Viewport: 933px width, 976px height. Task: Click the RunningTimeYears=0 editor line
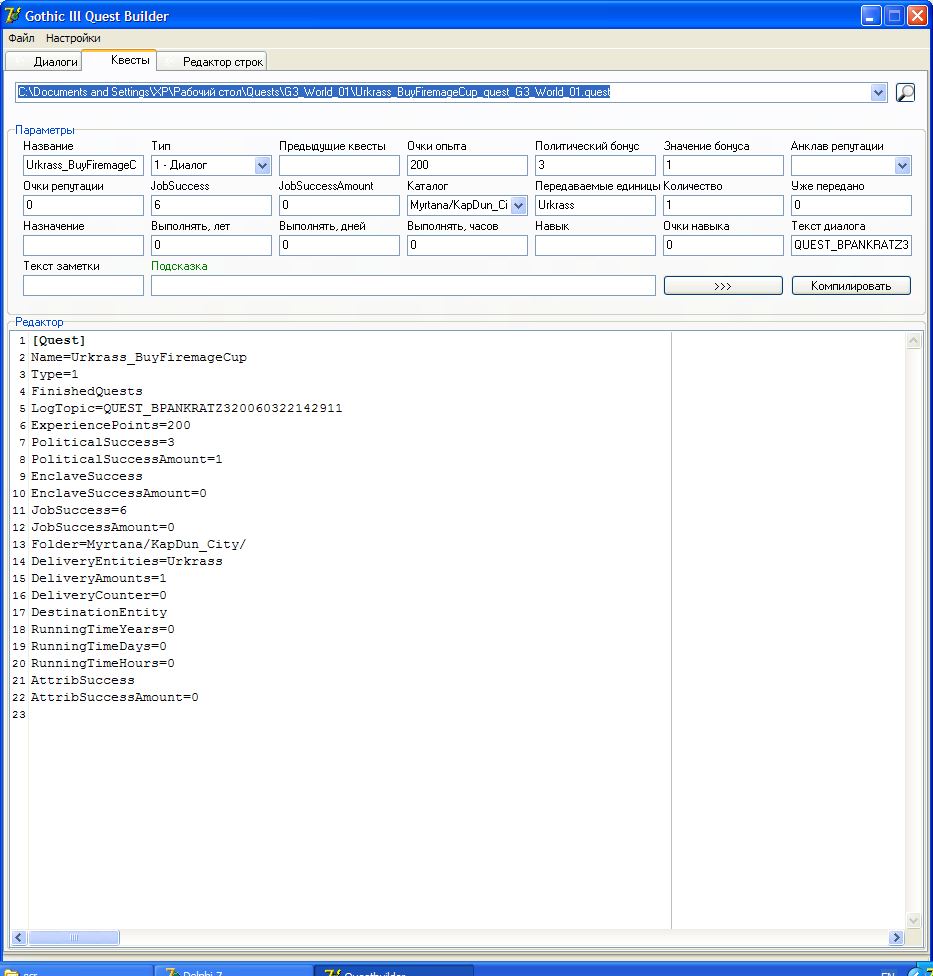pos(103,629)
